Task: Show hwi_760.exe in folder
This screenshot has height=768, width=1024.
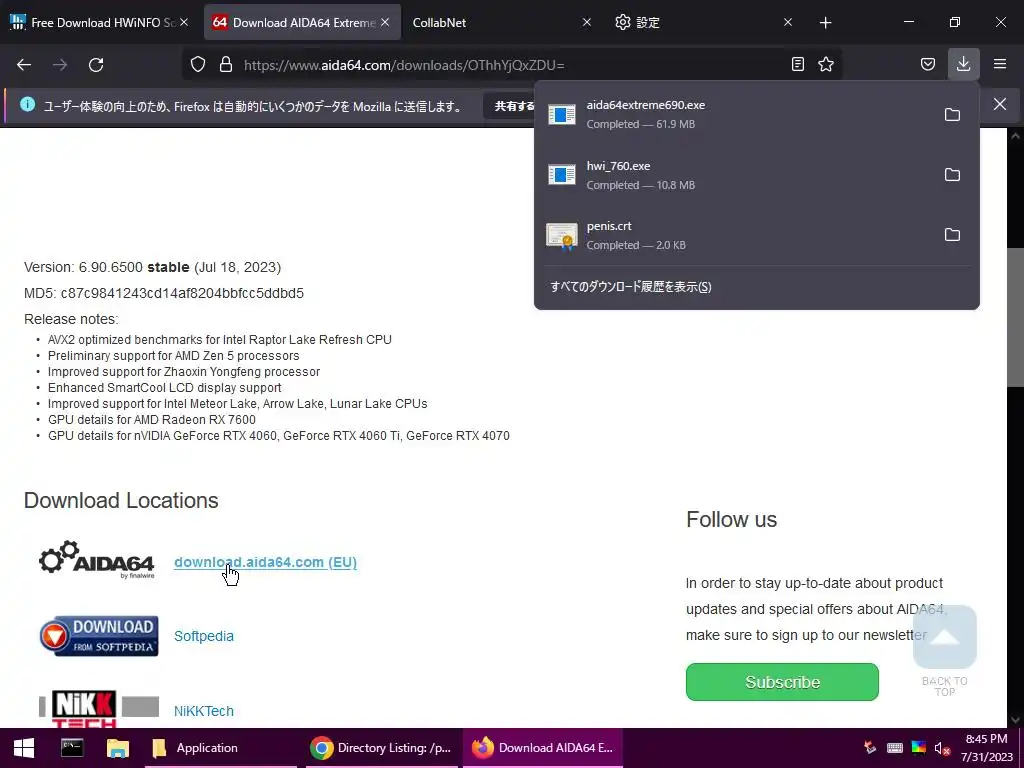Action: [952, 174]
